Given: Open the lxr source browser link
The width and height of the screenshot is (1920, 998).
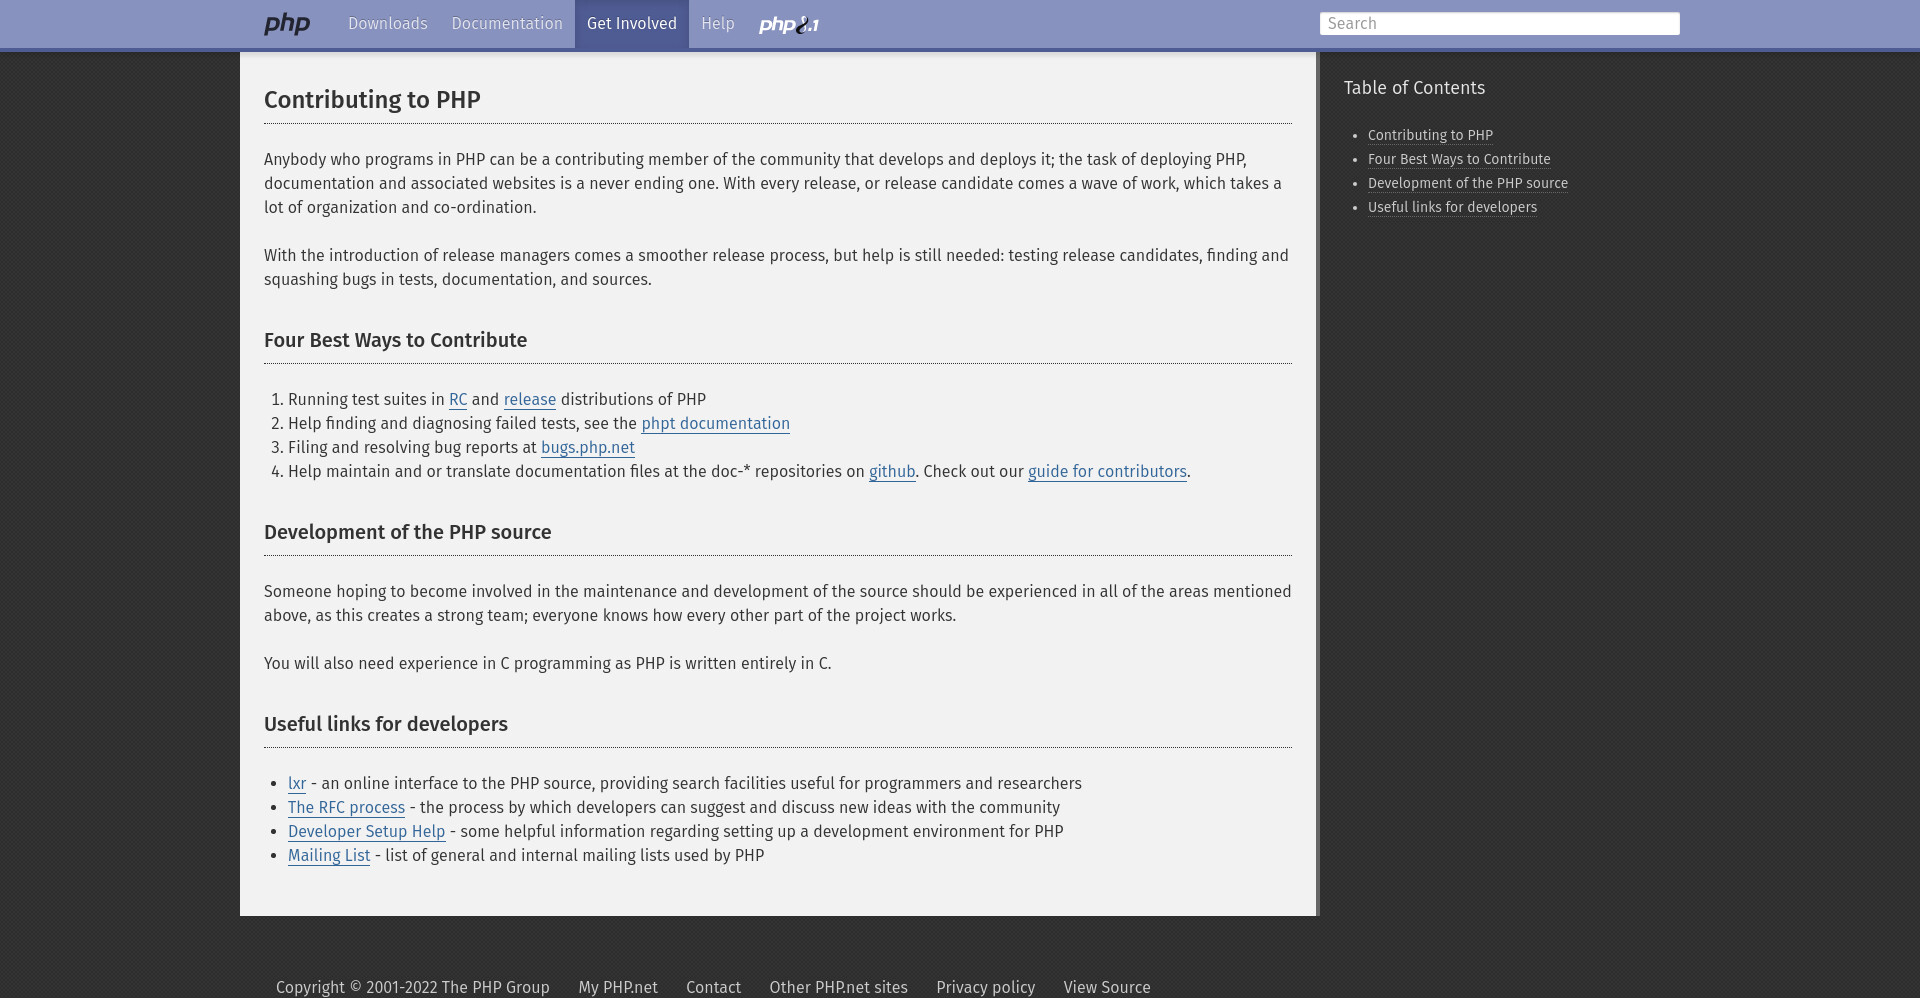Looking at the screenshot, I should tap(297, 784).
